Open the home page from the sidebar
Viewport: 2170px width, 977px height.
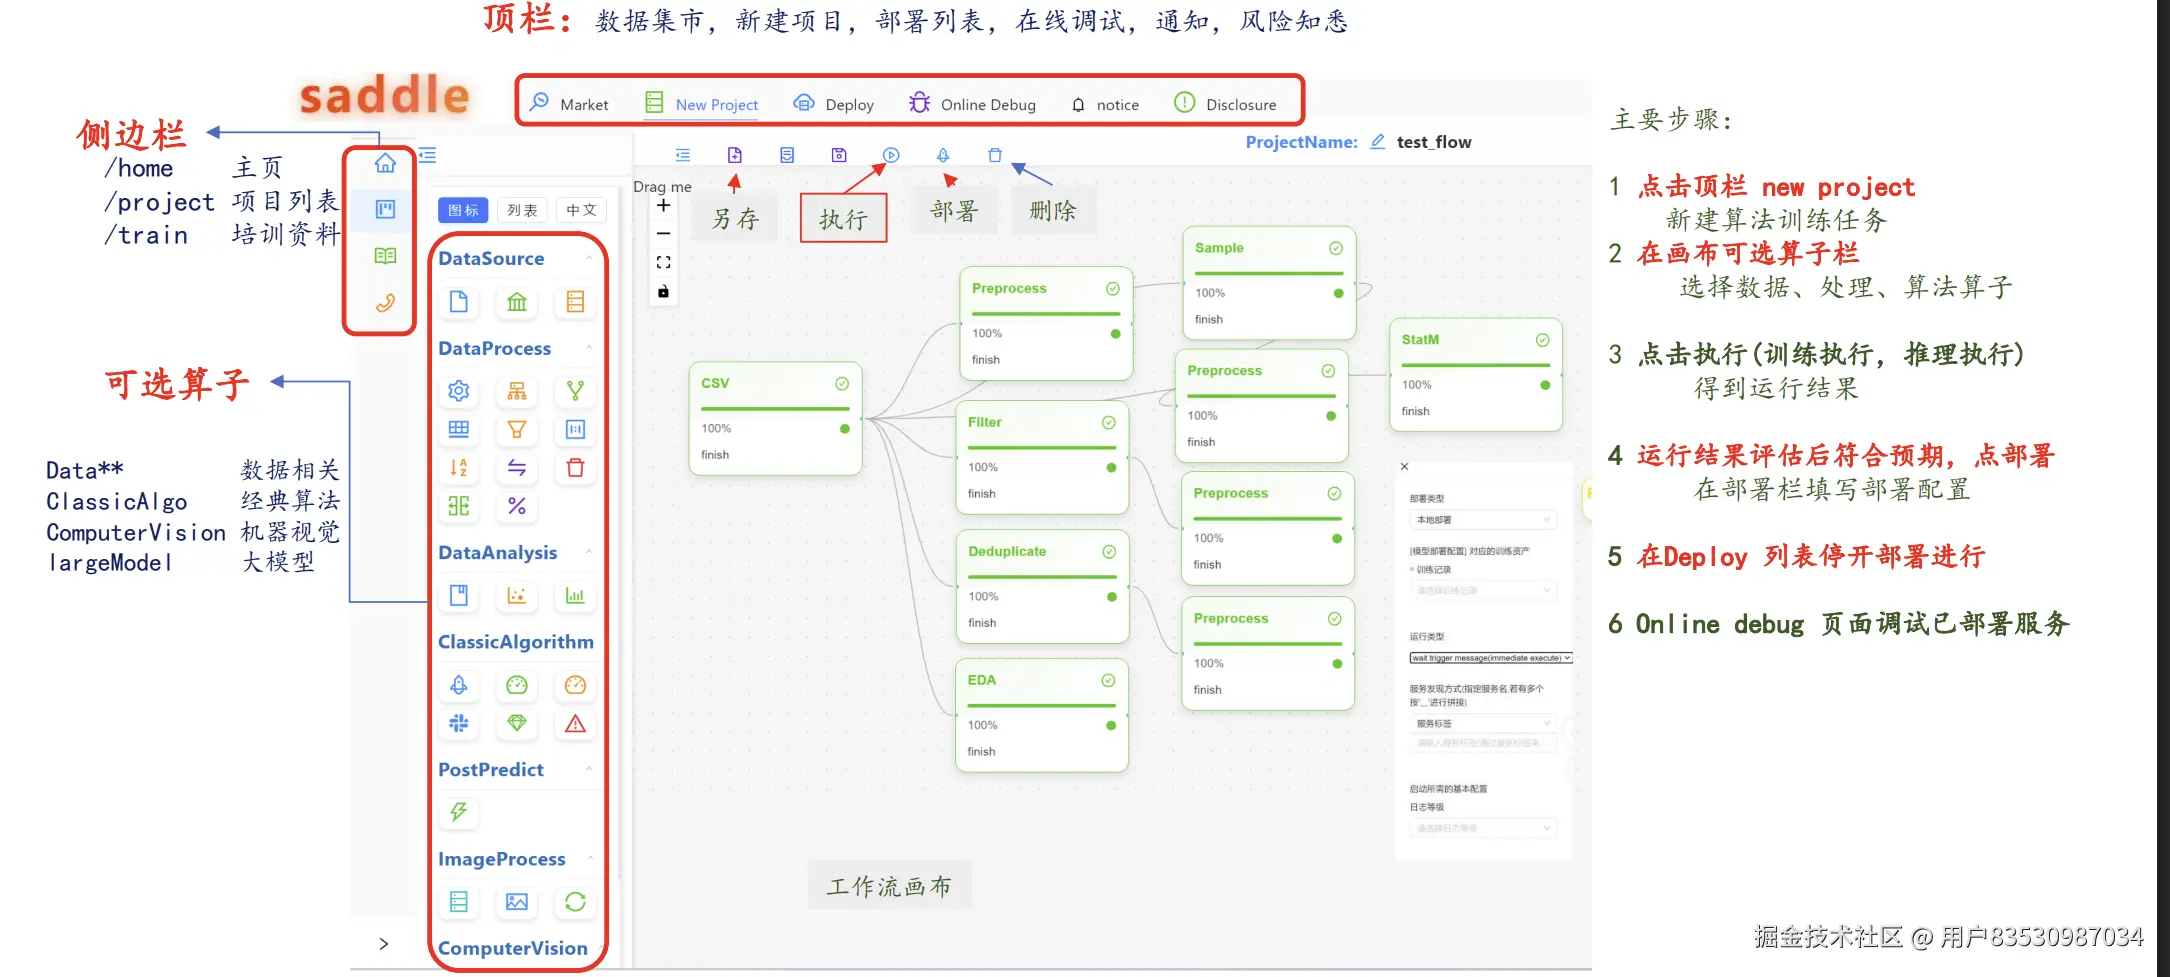tap(385, 163)
